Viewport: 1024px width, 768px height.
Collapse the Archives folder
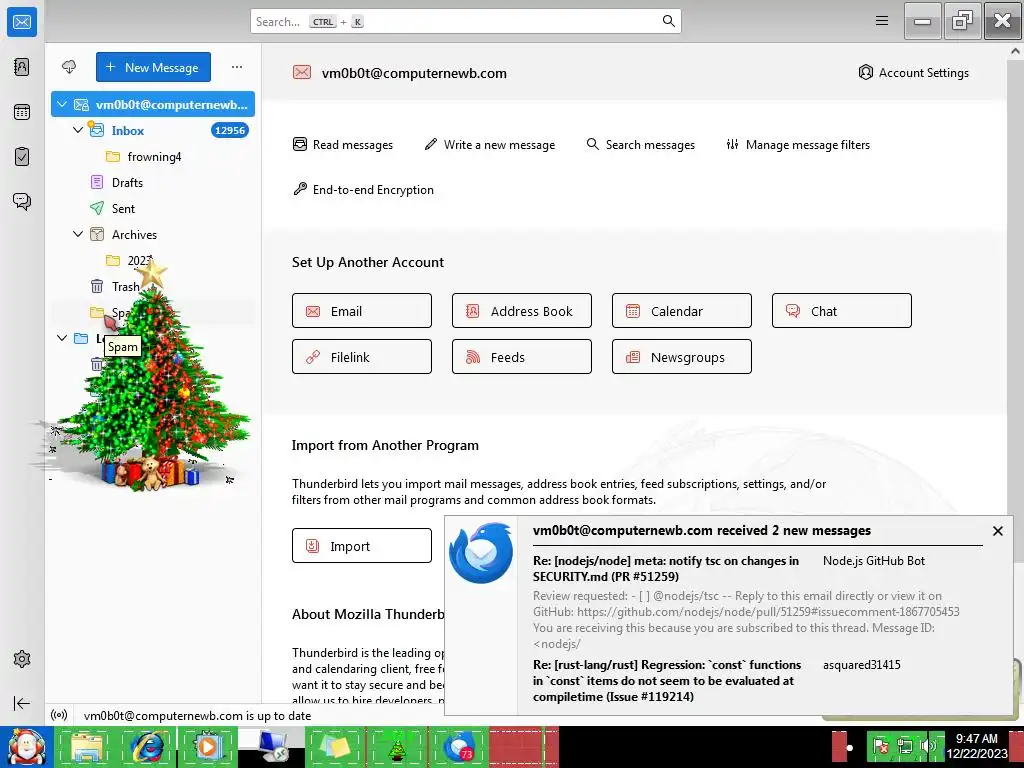click(x=78, y=234)
